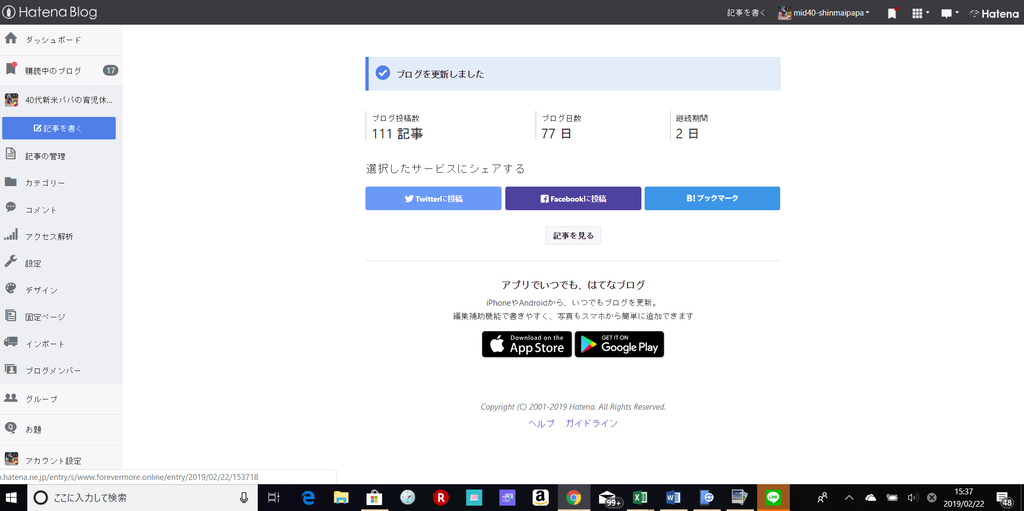Click the アクセス解析 bar chart icon

(x=10, y=235)
